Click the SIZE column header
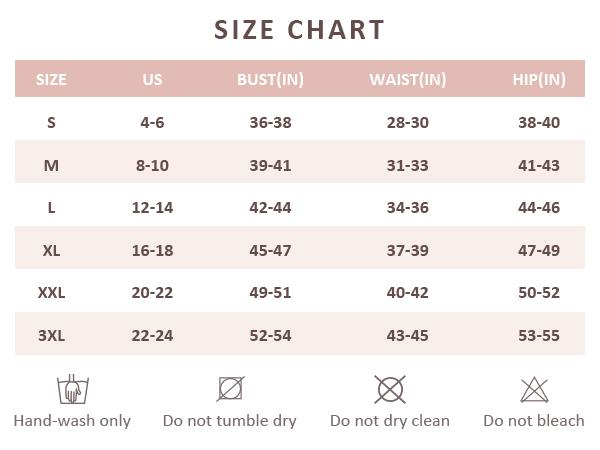Screen dimensions: 600x450 click(51, 79)
